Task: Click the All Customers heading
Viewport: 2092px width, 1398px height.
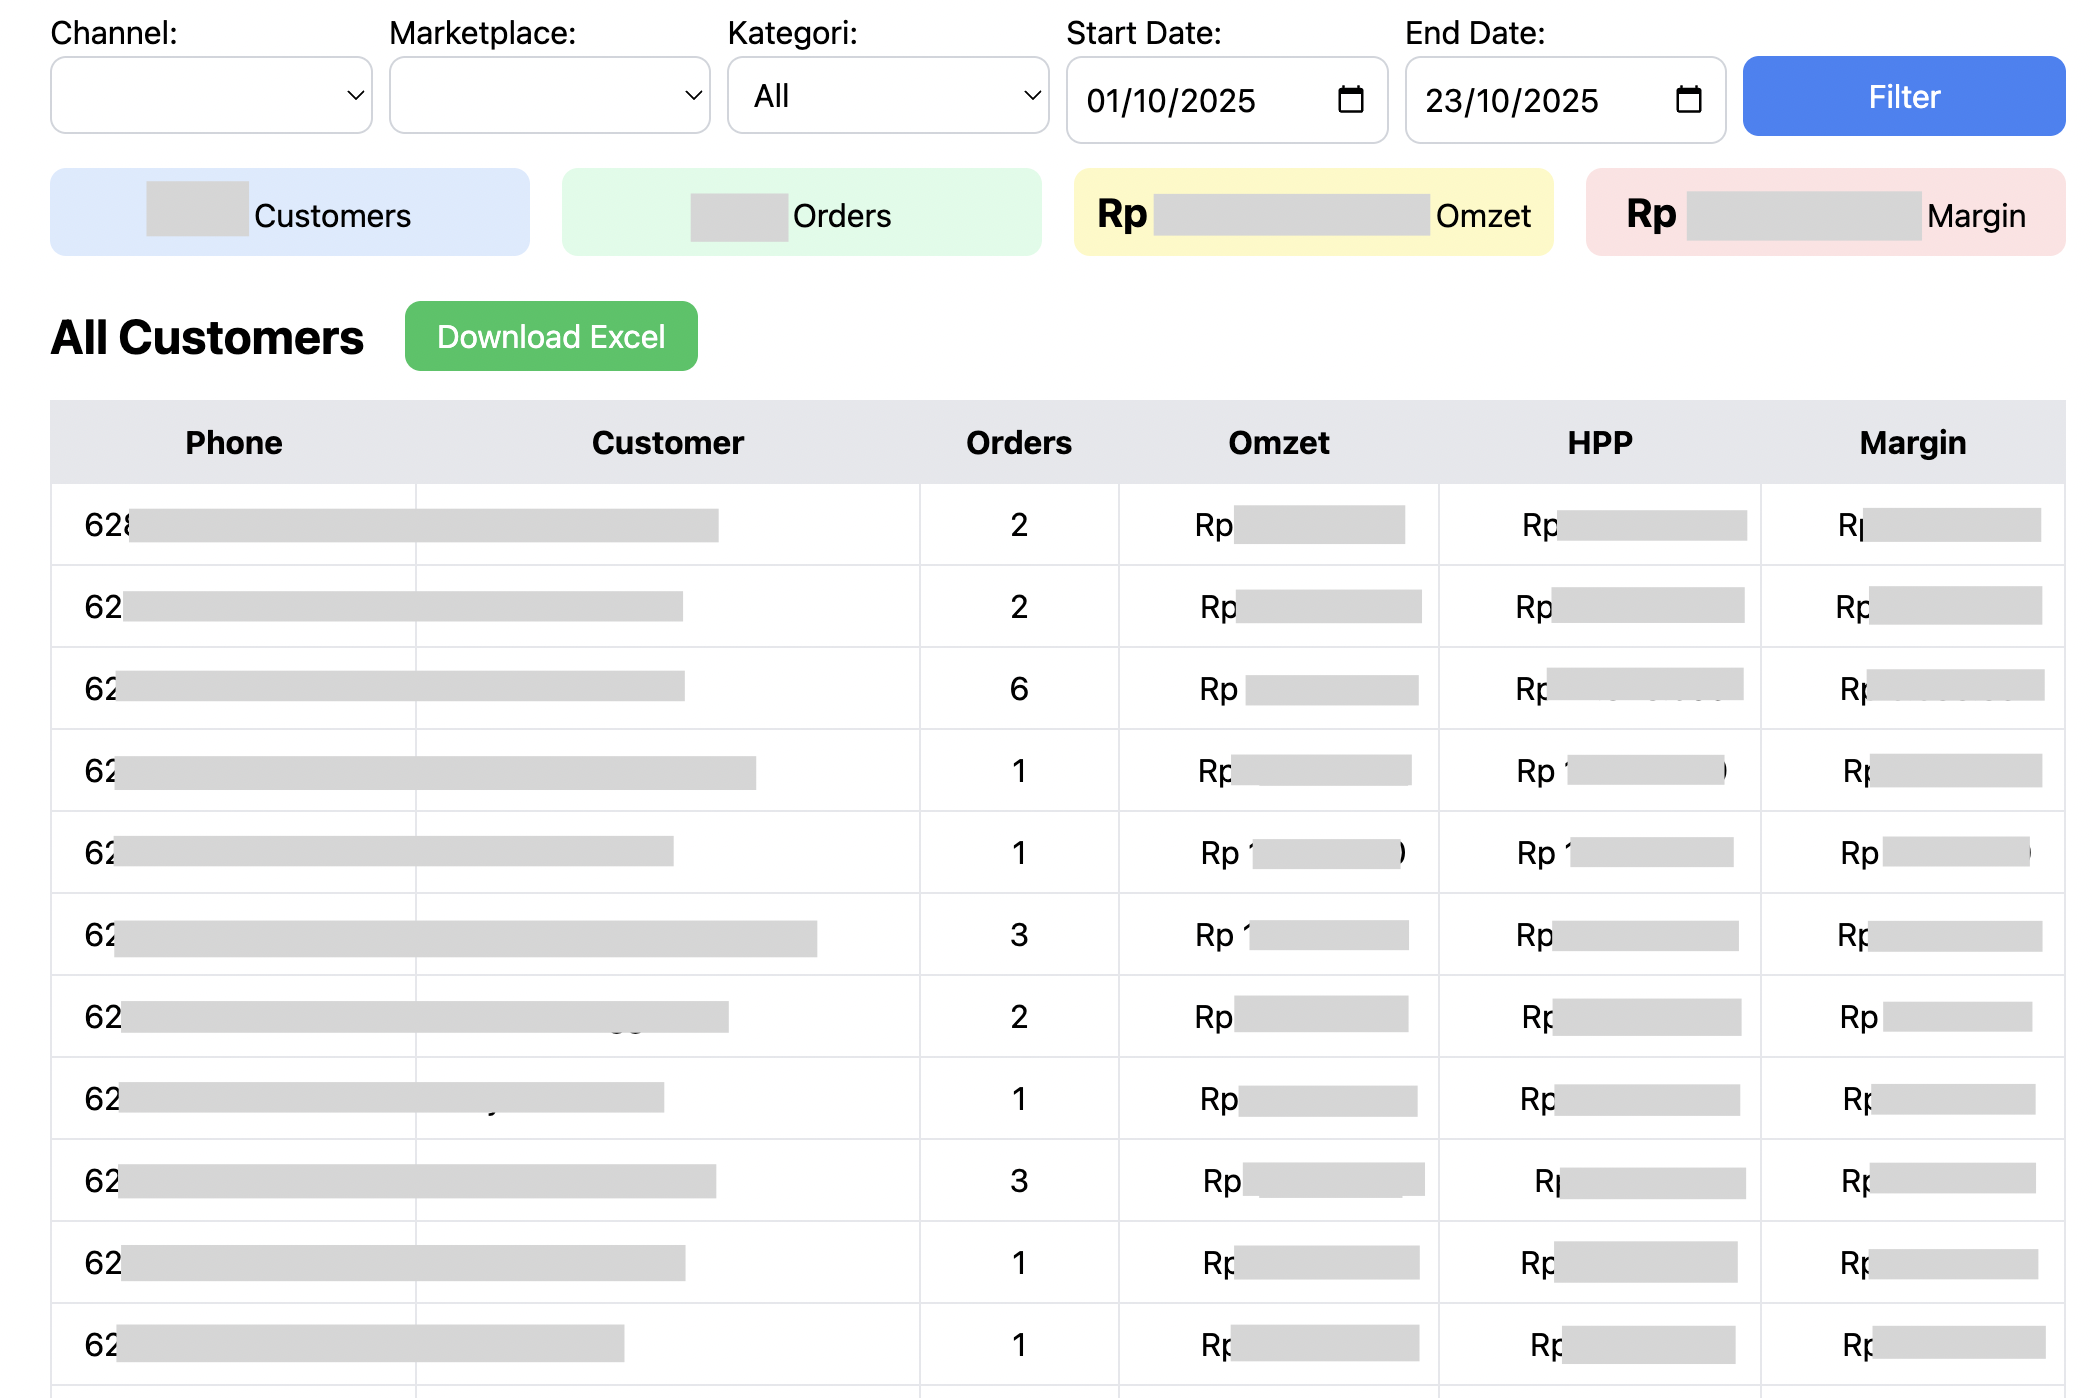Action: 207,336
